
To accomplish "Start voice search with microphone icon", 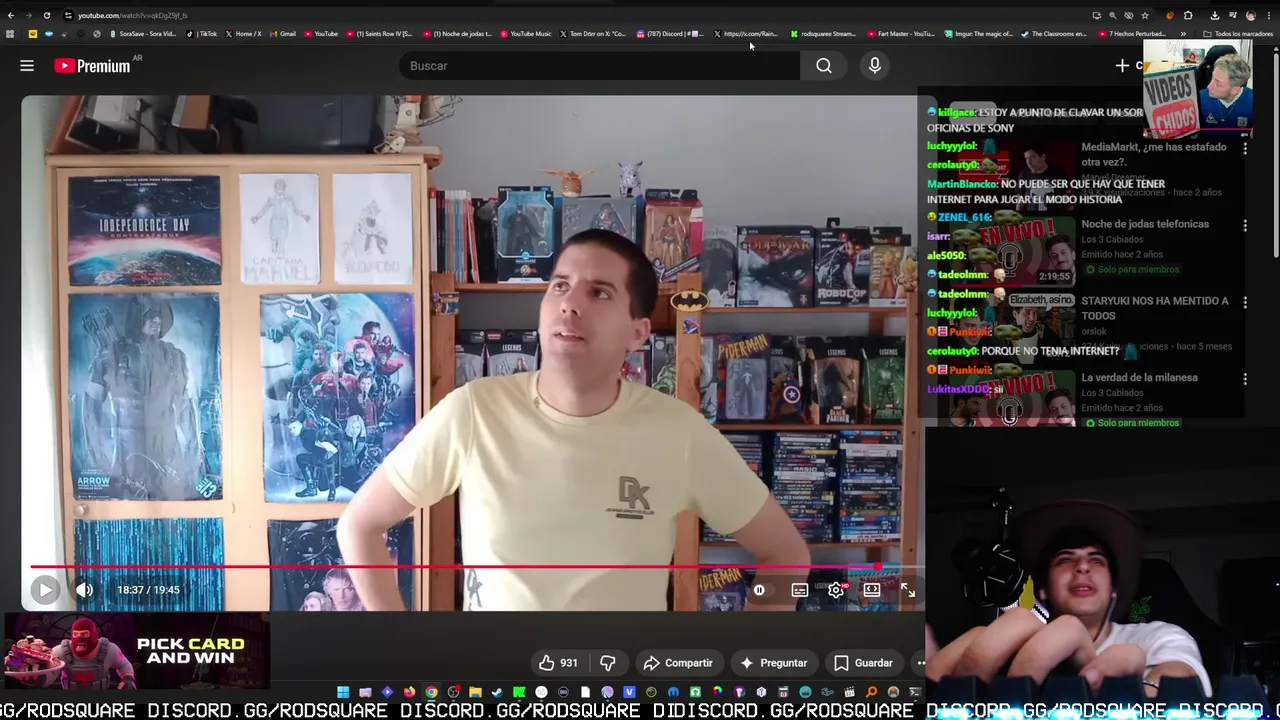I will click(x=875, y=66).
